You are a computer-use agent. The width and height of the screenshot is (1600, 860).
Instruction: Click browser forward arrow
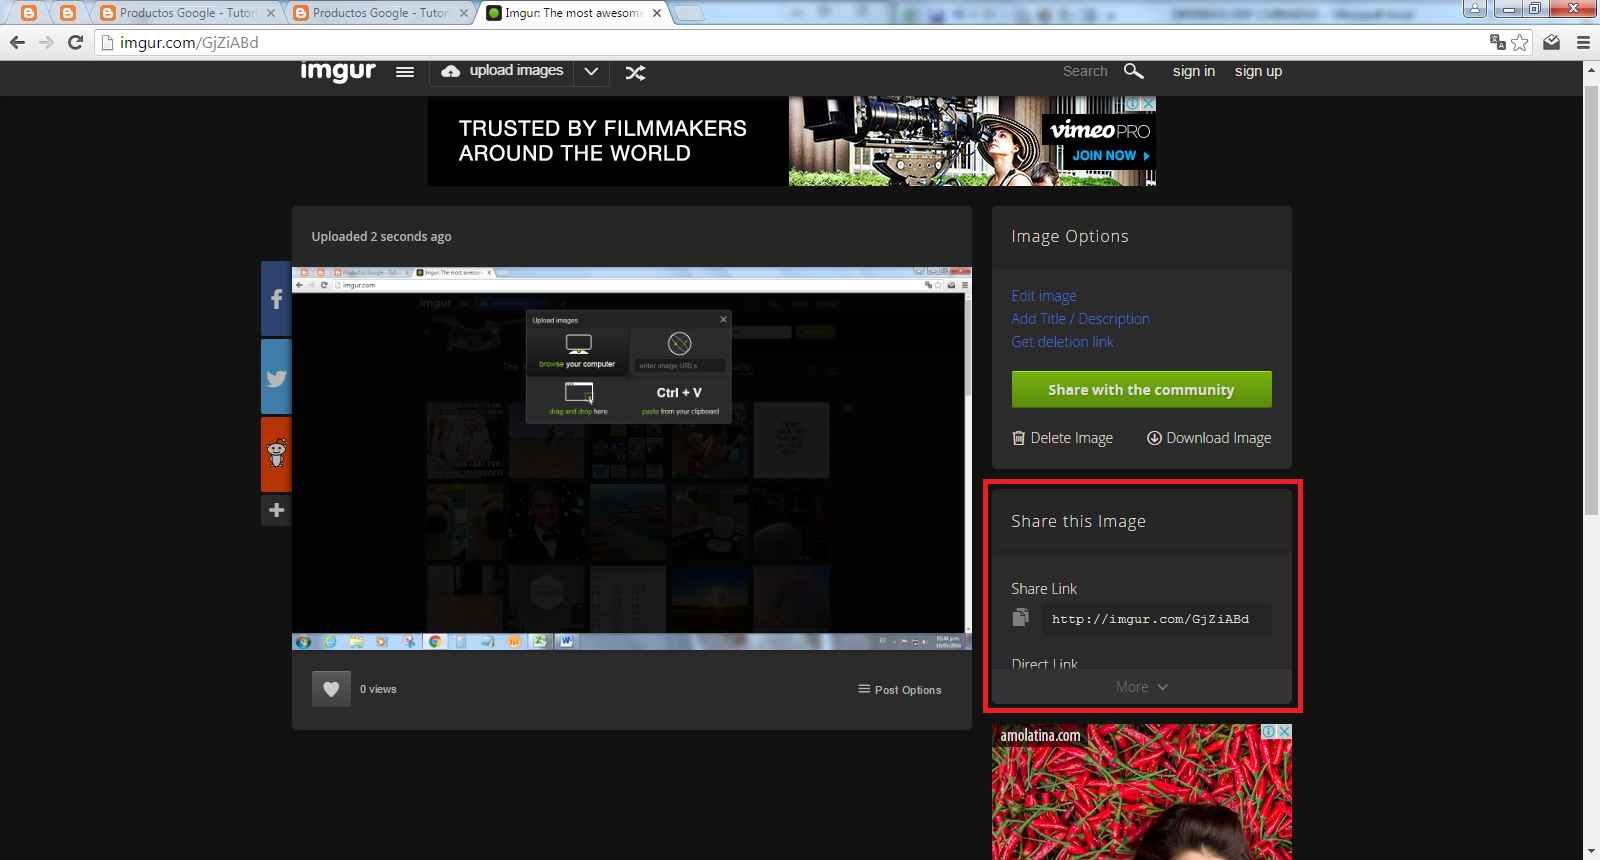coord(46,42)
